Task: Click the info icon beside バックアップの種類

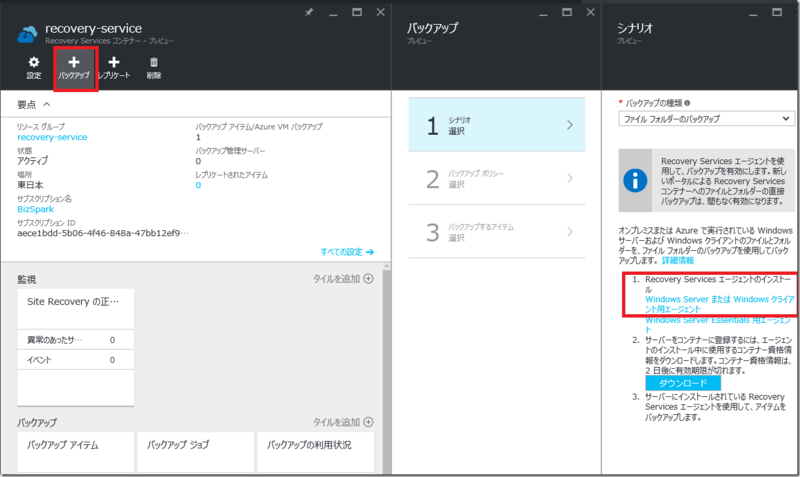Action: [x=687, y=103]
